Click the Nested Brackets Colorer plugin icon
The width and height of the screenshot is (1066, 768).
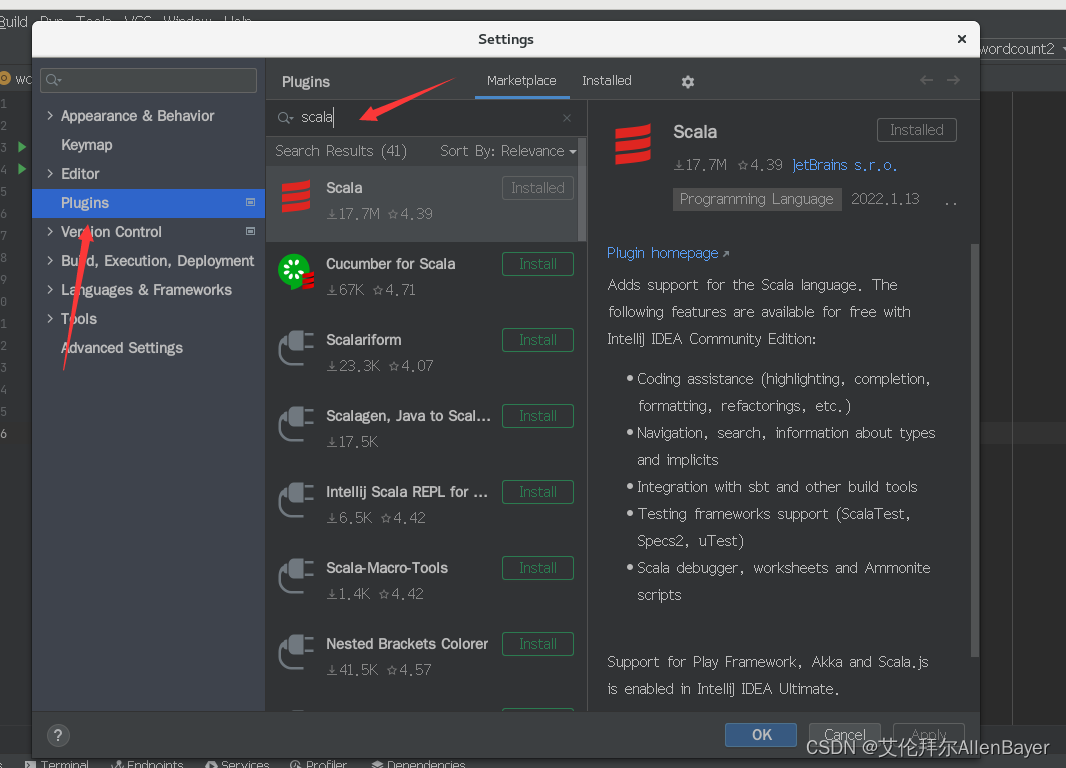click(x=296, y=652)
